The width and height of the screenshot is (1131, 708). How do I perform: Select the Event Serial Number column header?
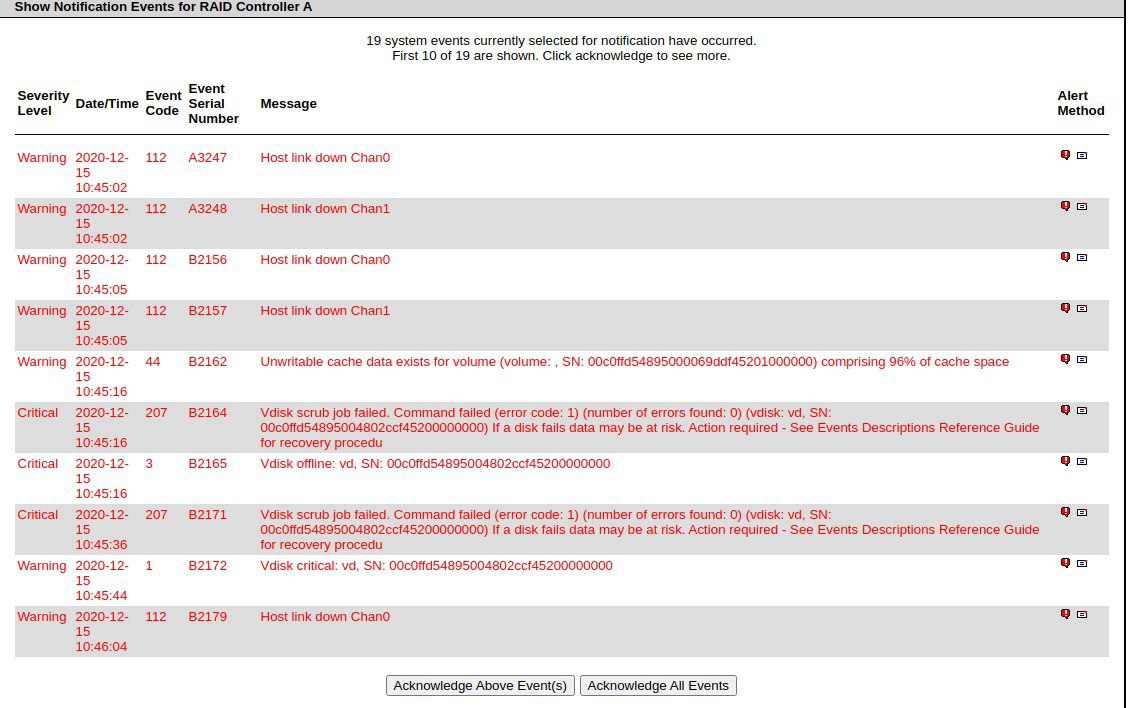click(x=214, y=104)
